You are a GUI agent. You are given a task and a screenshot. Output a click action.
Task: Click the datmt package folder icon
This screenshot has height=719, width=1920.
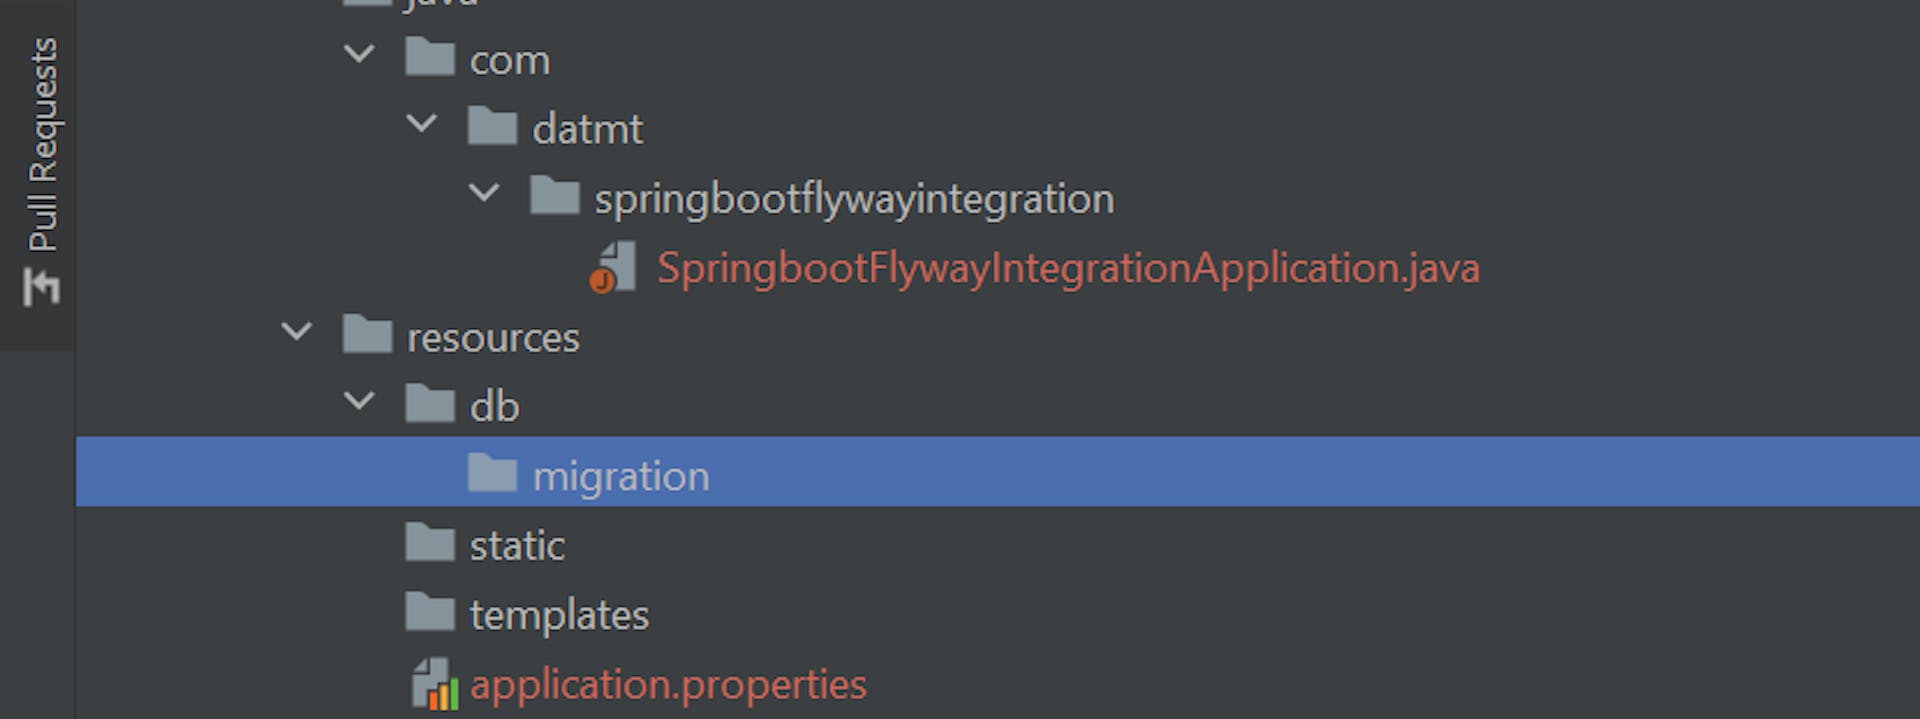click(492, 127)
